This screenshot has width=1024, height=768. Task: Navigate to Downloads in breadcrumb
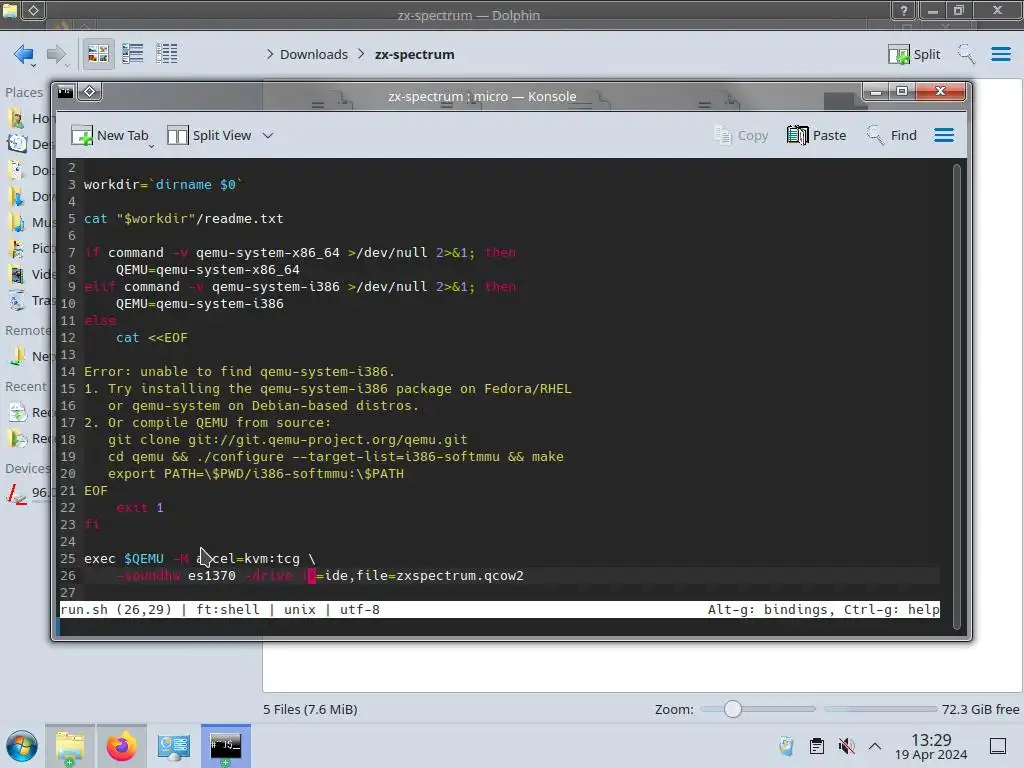click(x=313, y=55)
